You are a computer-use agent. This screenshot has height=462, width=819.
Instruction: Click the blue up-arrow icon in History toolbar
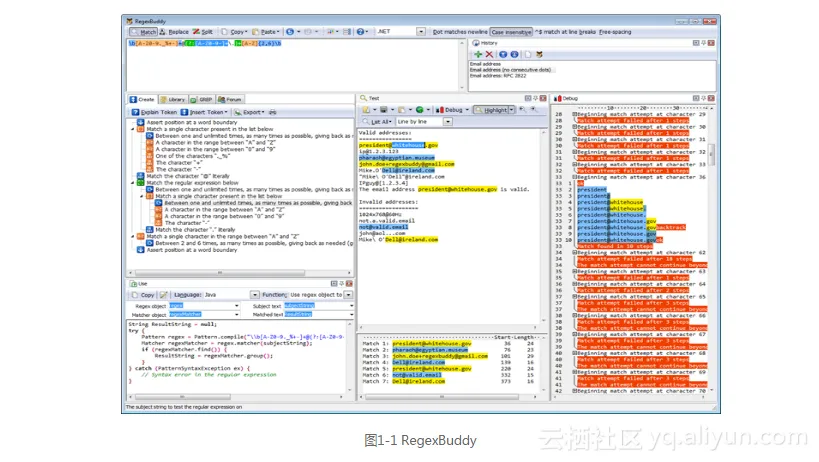(x=503, y=54)
